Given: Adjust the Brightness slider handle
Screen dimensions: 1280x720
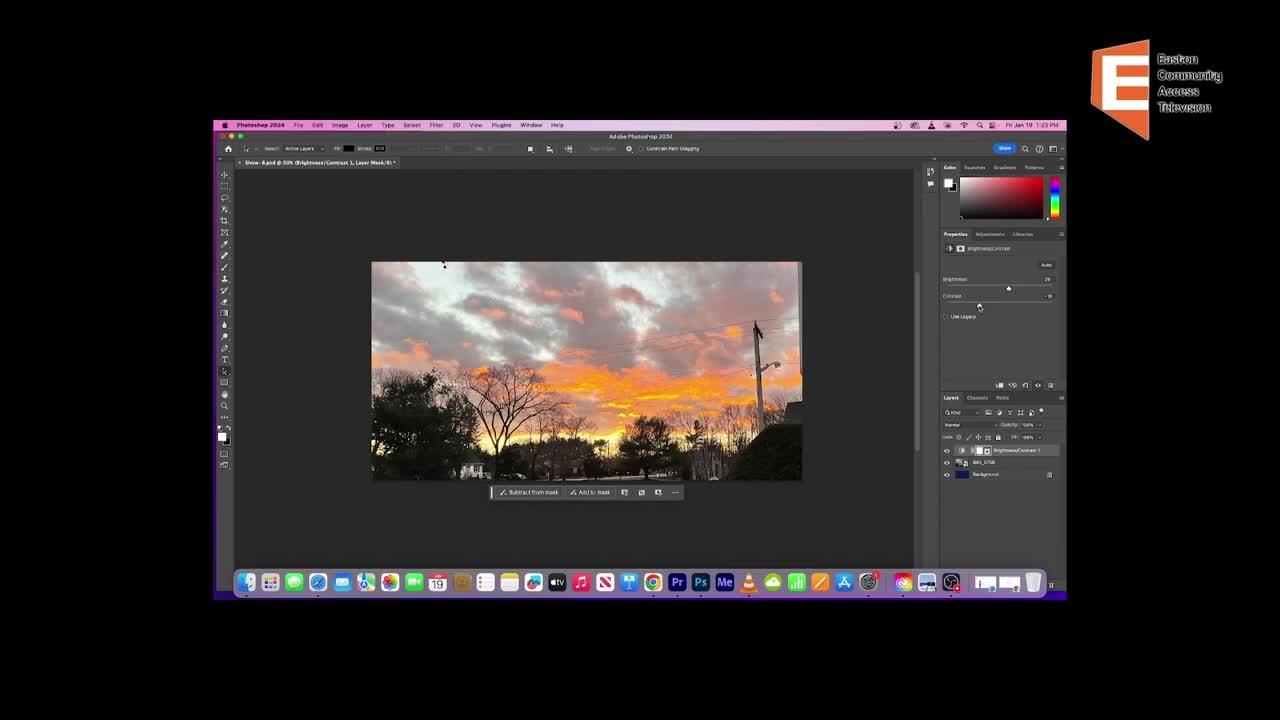Looking at the screenshot, I should [1008, 289].
